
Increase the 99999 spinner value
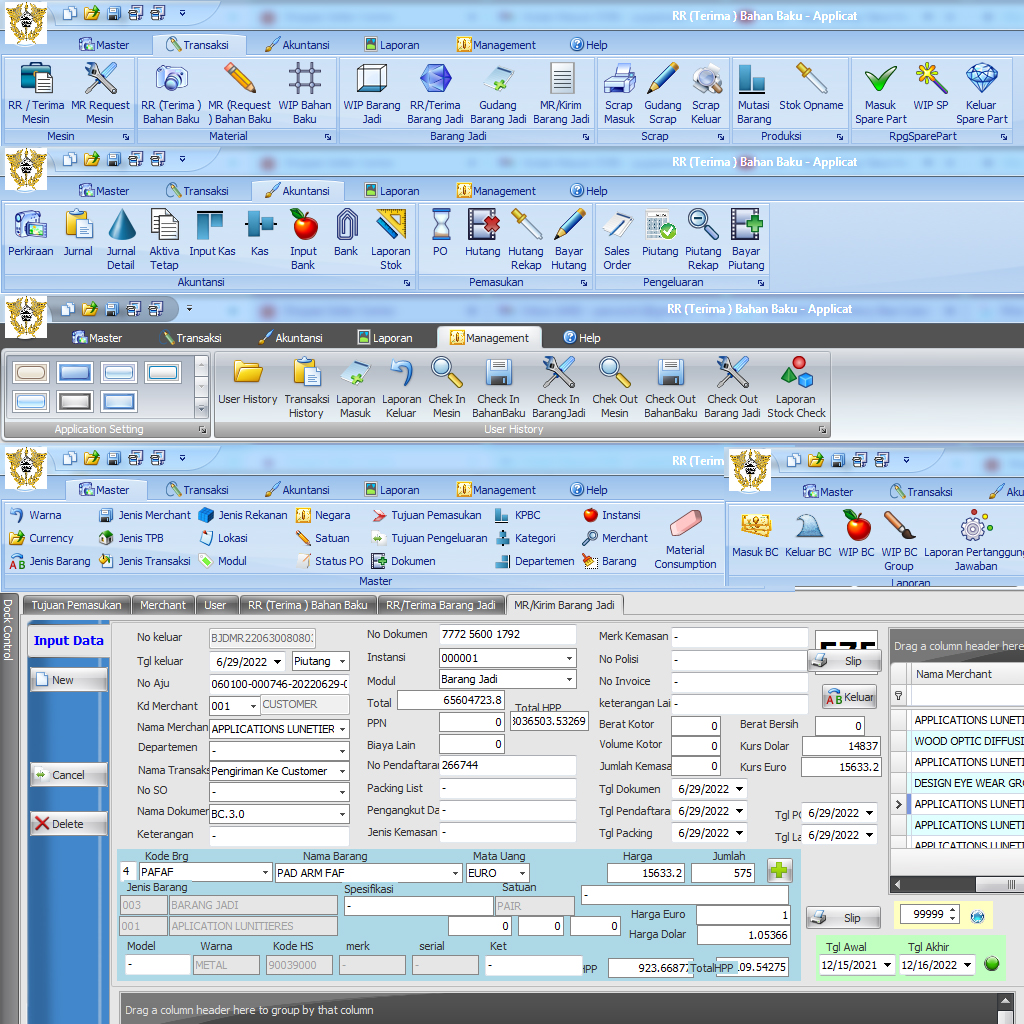952,910
